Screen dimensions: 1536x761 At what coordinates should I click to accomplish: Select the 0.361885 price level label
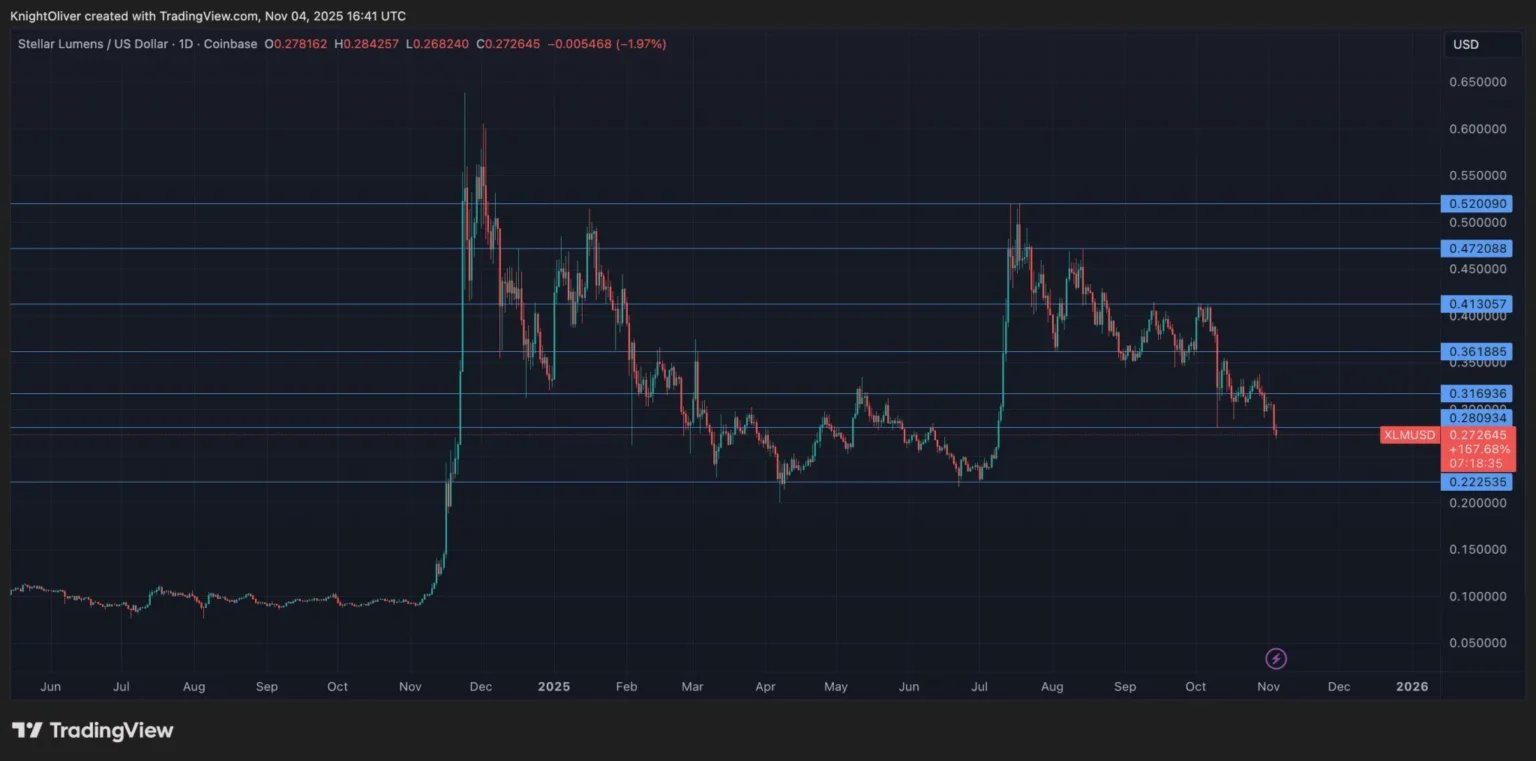(x=1477, y=351)
